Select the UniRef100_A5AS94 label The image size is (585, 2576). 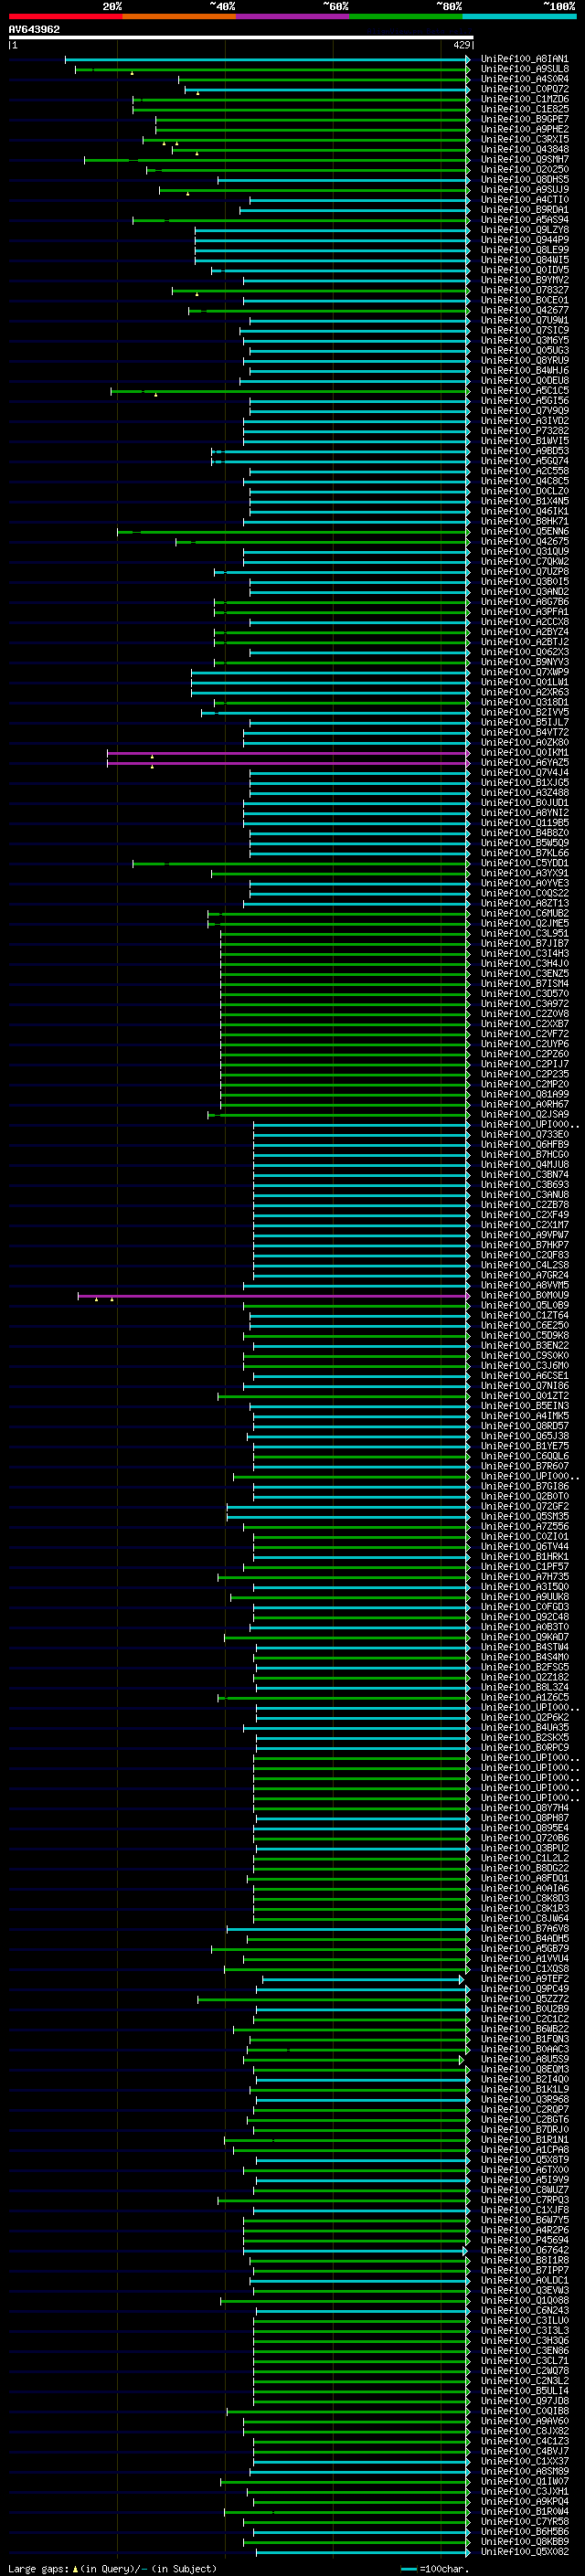pyautogui.click(x=525, y=220)
